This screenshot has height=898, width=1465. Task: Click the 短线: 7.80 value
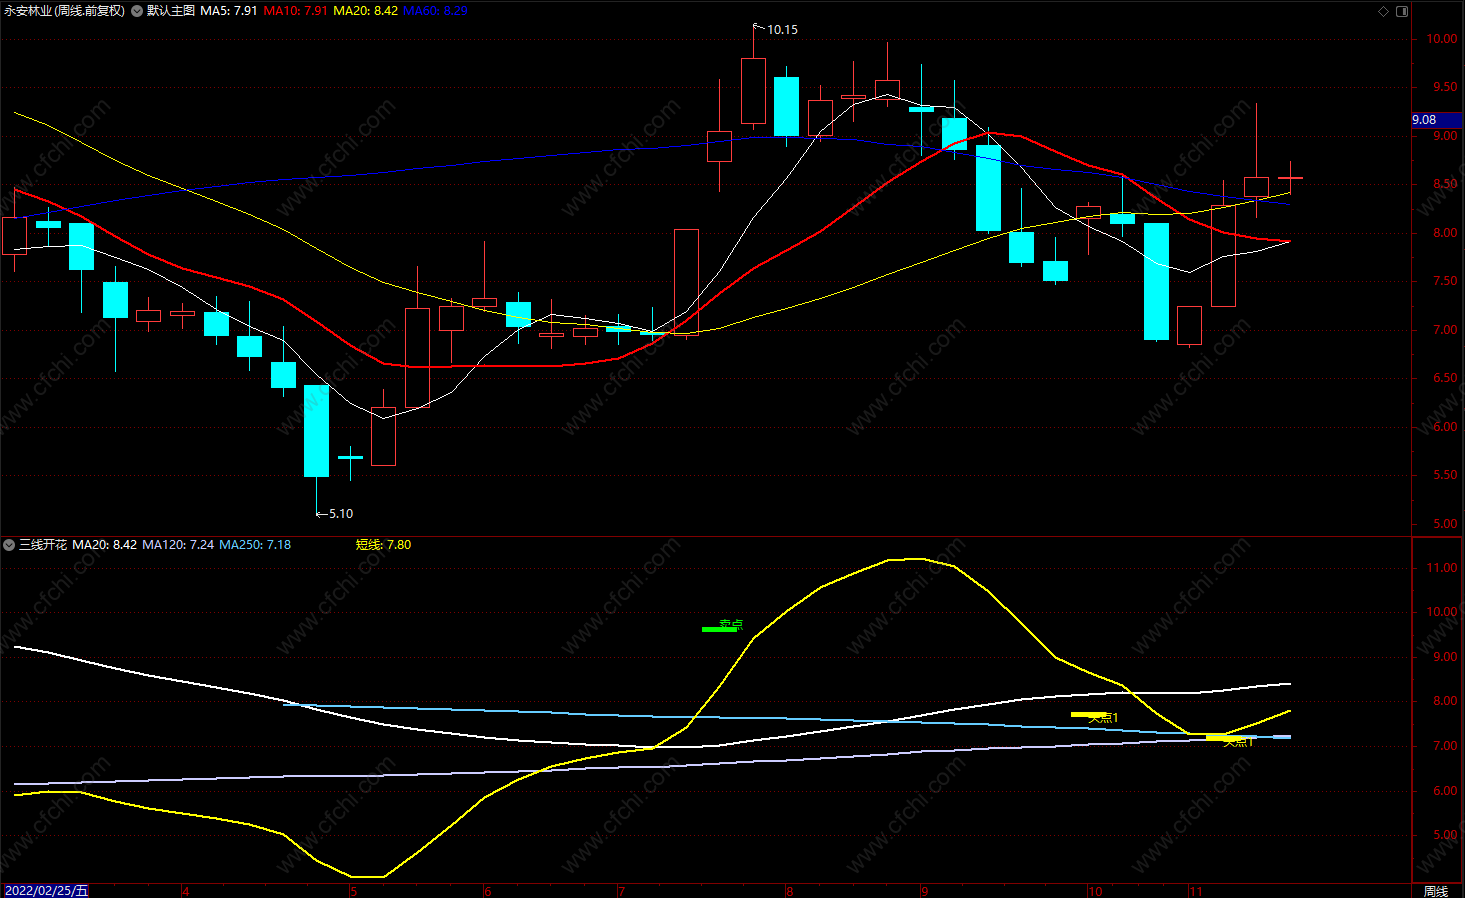(x=383, y=545)
